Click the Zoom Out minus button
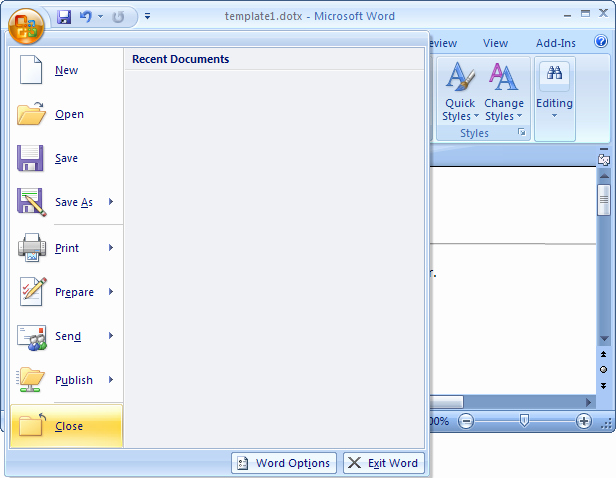 pos(466,421)
